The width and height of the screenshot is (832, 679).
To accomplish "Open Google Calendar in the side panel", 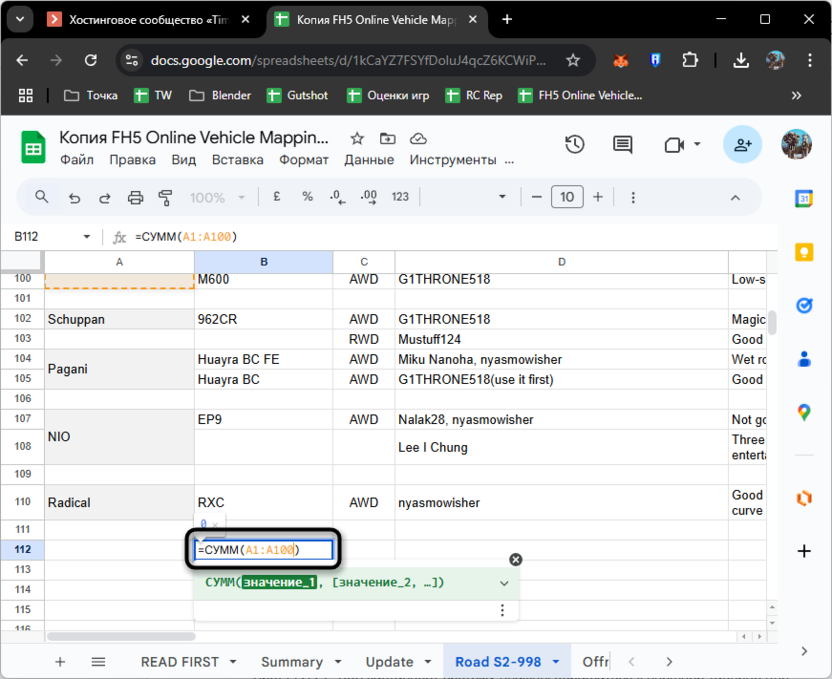I will (803, 199).
